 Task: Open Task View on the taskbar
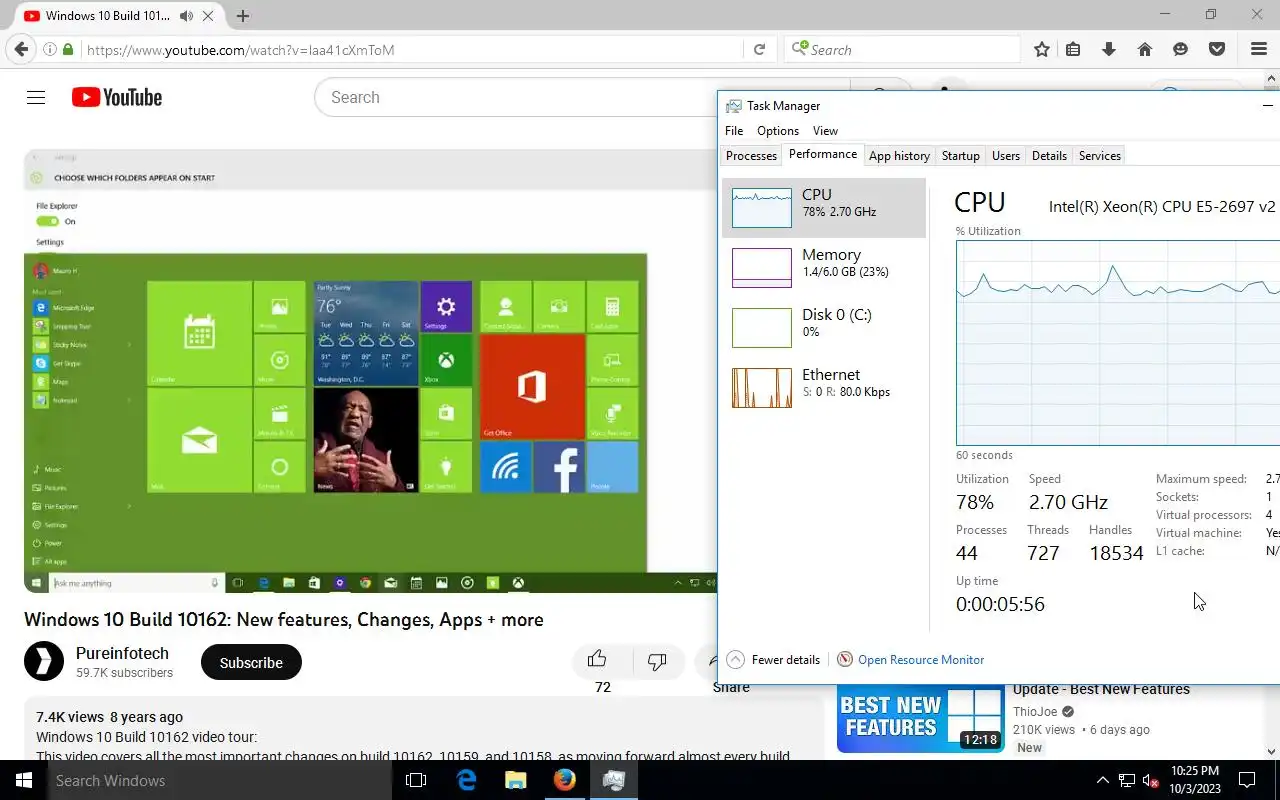click(x=416, y=780)
